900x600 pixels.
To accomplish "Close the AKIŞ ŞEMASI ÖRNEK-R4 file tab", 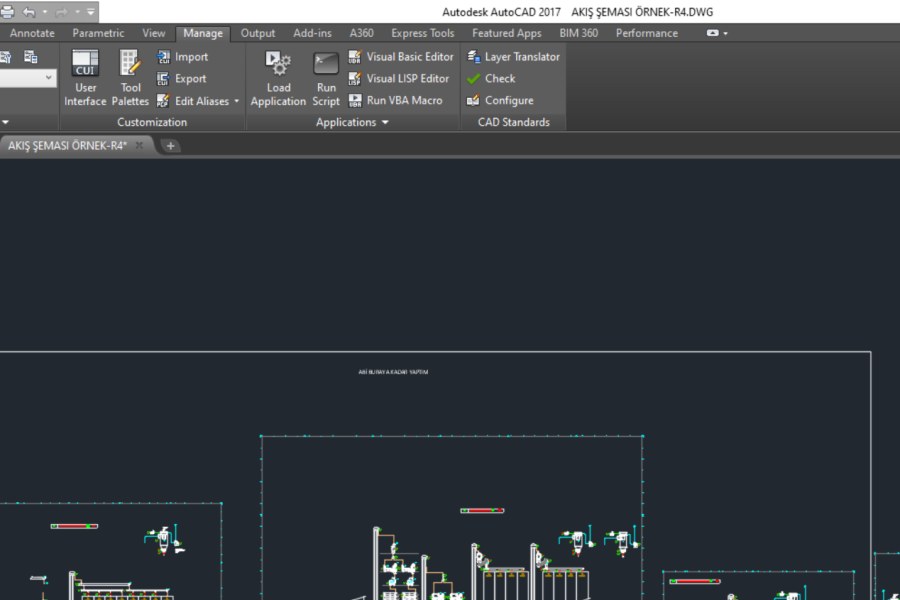I will pyautogui.click(x=139, y=145).
